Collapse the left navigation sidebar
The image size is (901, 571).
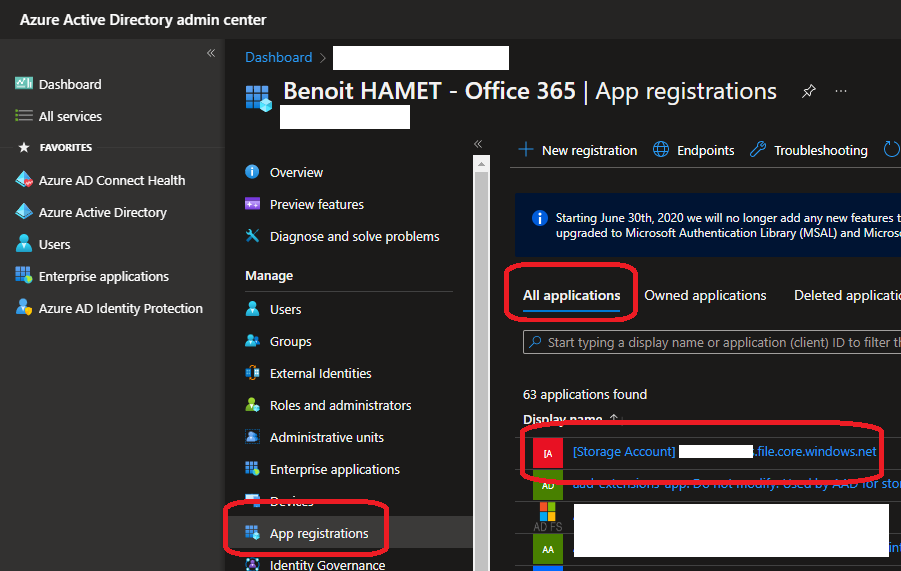211,53
